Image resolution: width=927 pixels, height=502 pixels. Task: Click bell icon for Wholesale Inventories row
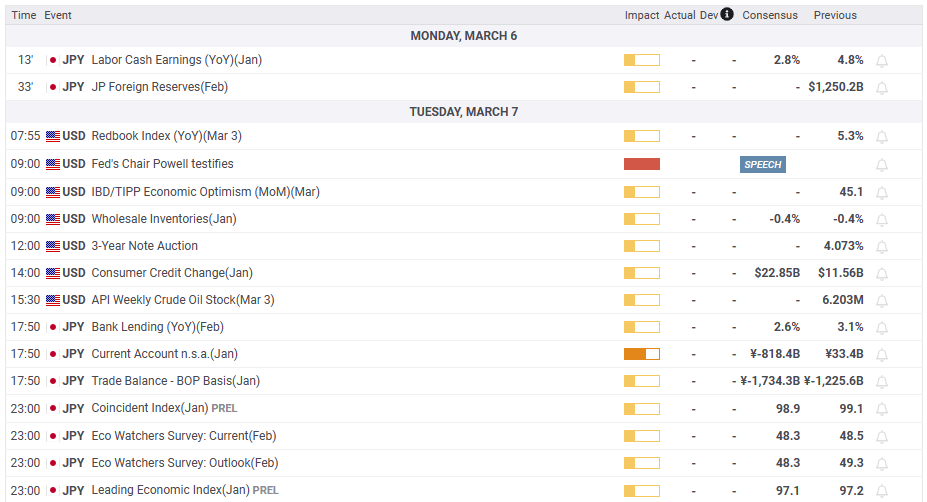click(x=882, y=219)
